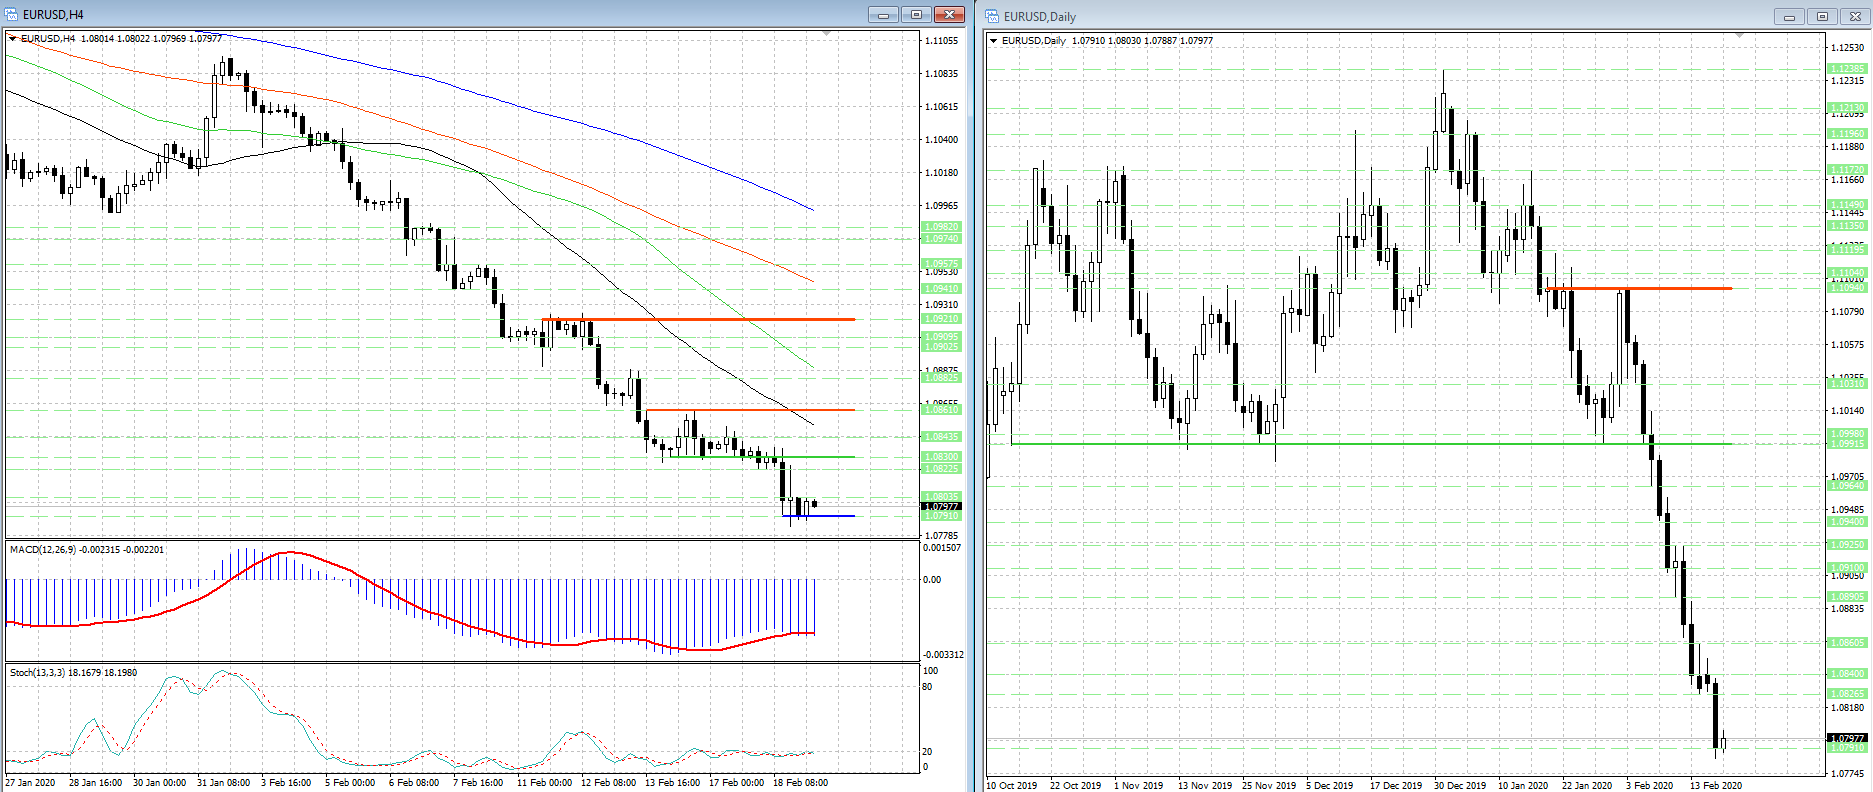Click the H4 chart shift triangle marker
Image resolution: width=1873 pixels, height=792 pixels.
coord(826,34)
